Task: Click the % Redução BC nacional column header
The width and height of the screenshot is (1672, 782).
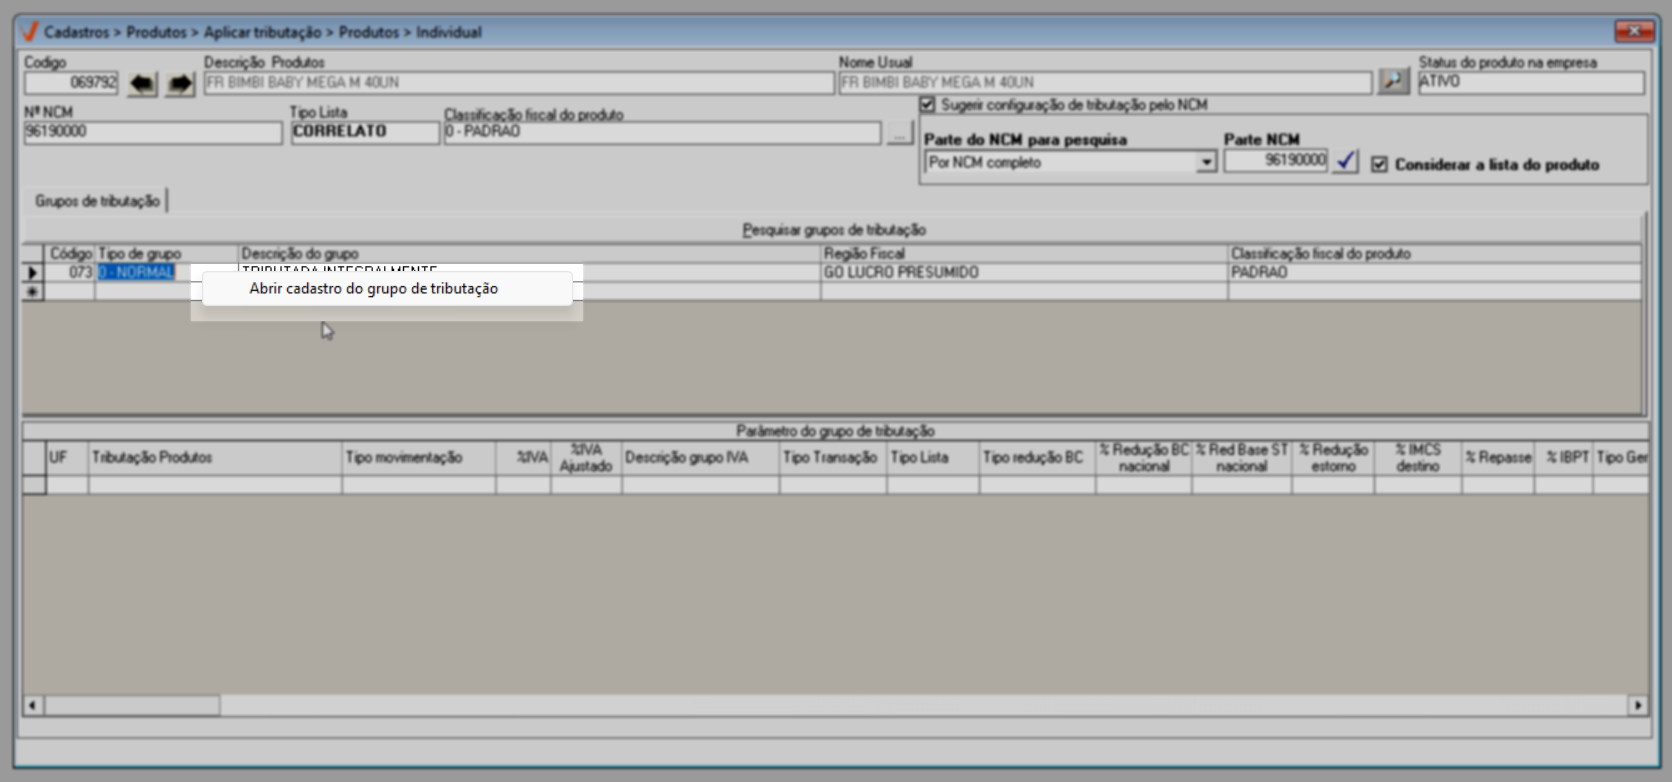Action: 1144,458
